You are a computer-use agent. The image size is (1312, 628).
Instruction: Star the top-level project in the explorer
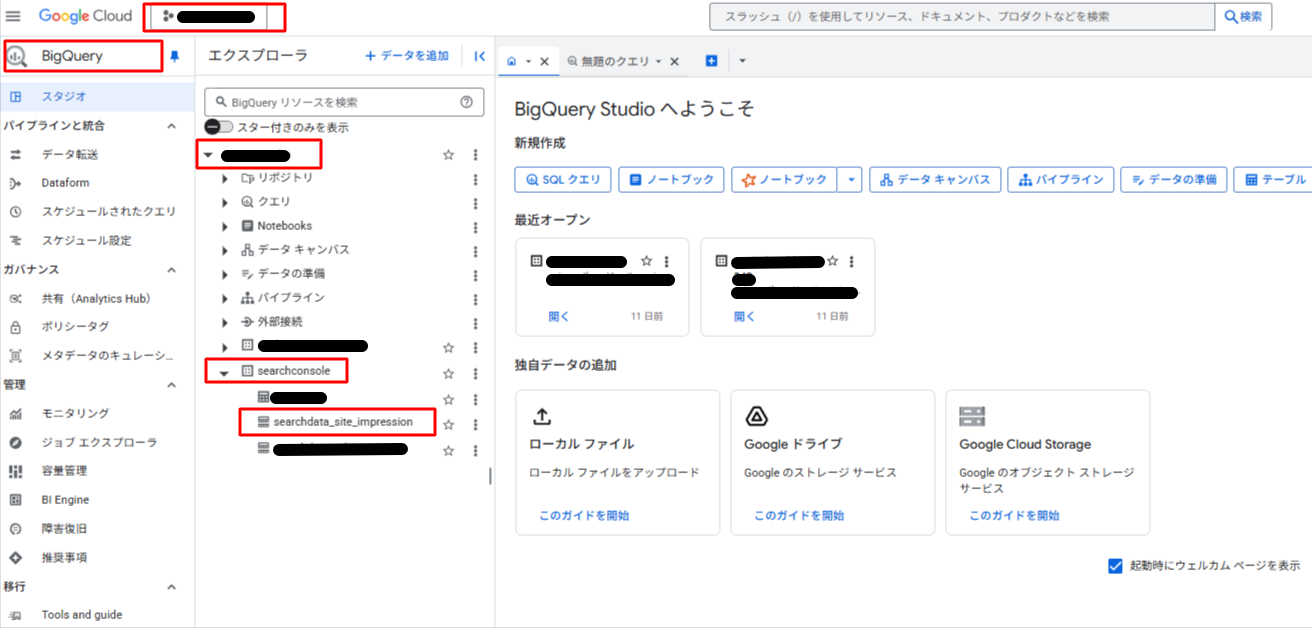[x=449, y=155]
